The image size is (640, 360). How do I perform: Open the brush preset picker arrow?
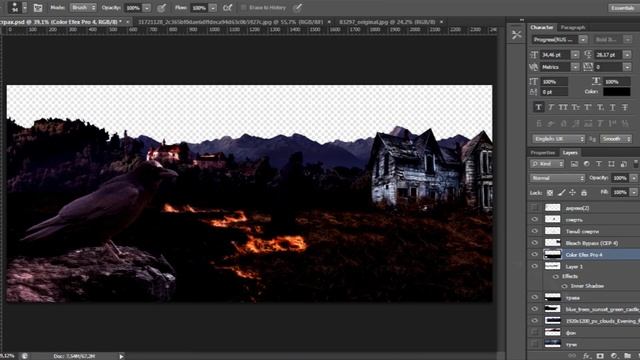(x=24, y=7)
